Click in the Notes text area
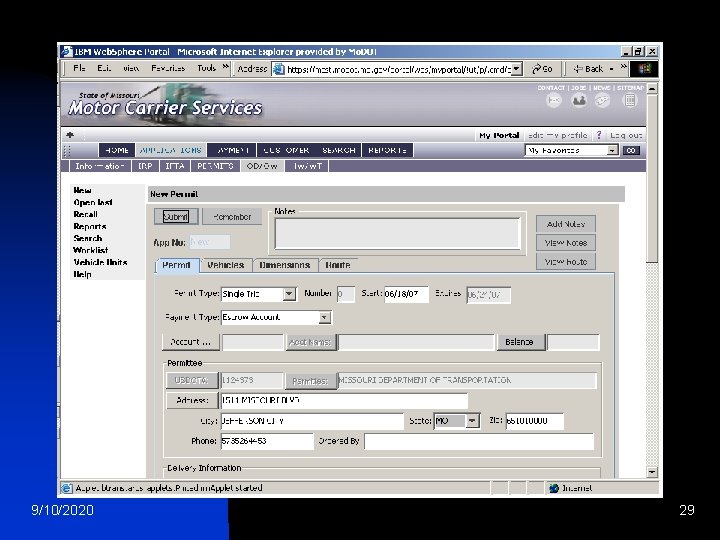 [398, 234]
